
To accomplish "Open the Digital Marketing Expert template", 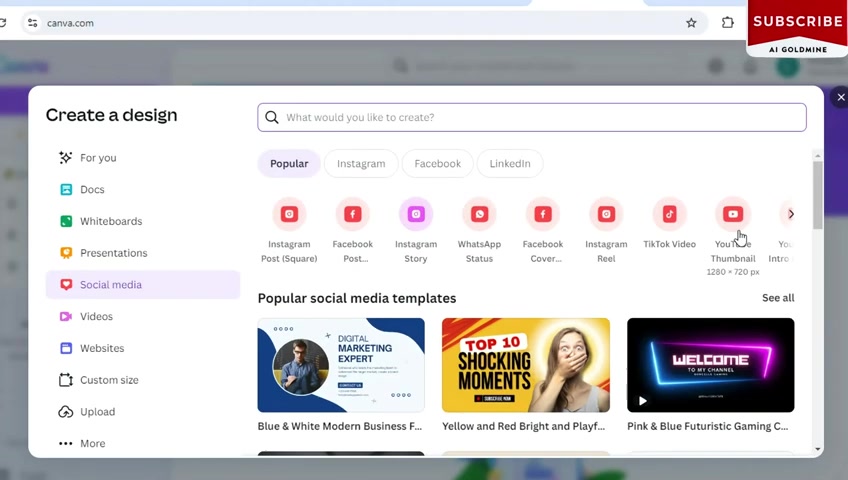I will tap(341, 365).
